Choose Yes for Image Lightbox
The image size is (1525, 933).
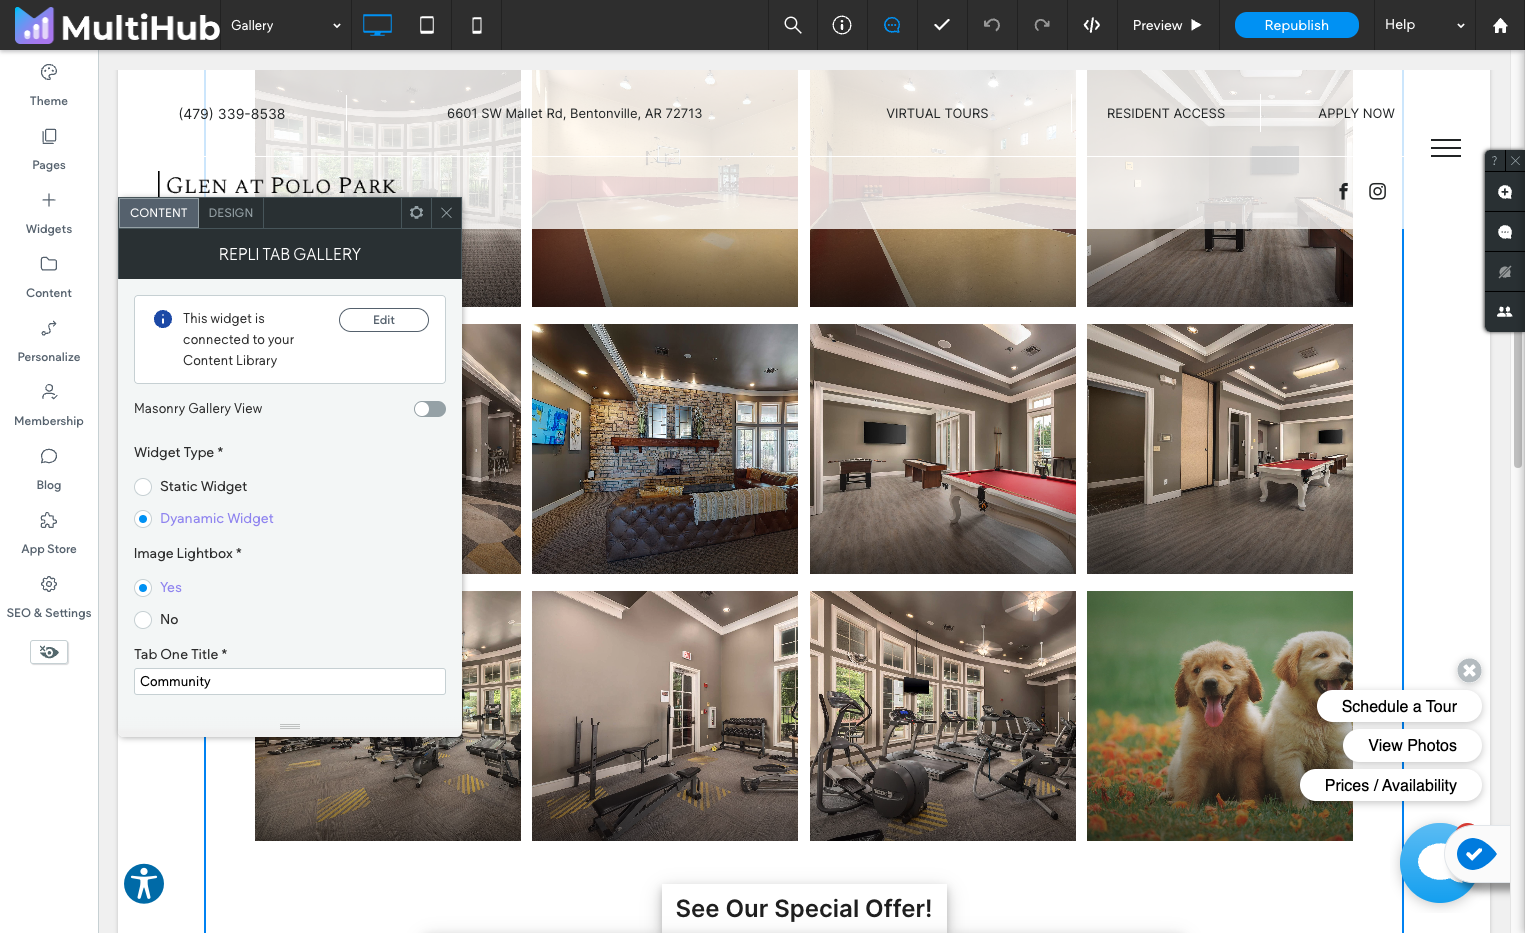(143, 588)
